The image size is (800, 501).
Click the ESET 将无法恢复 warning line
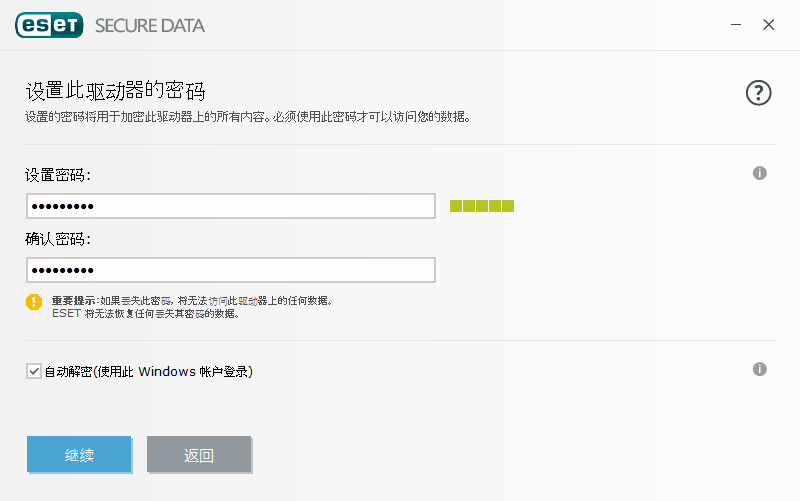click(x=145, y=313)
